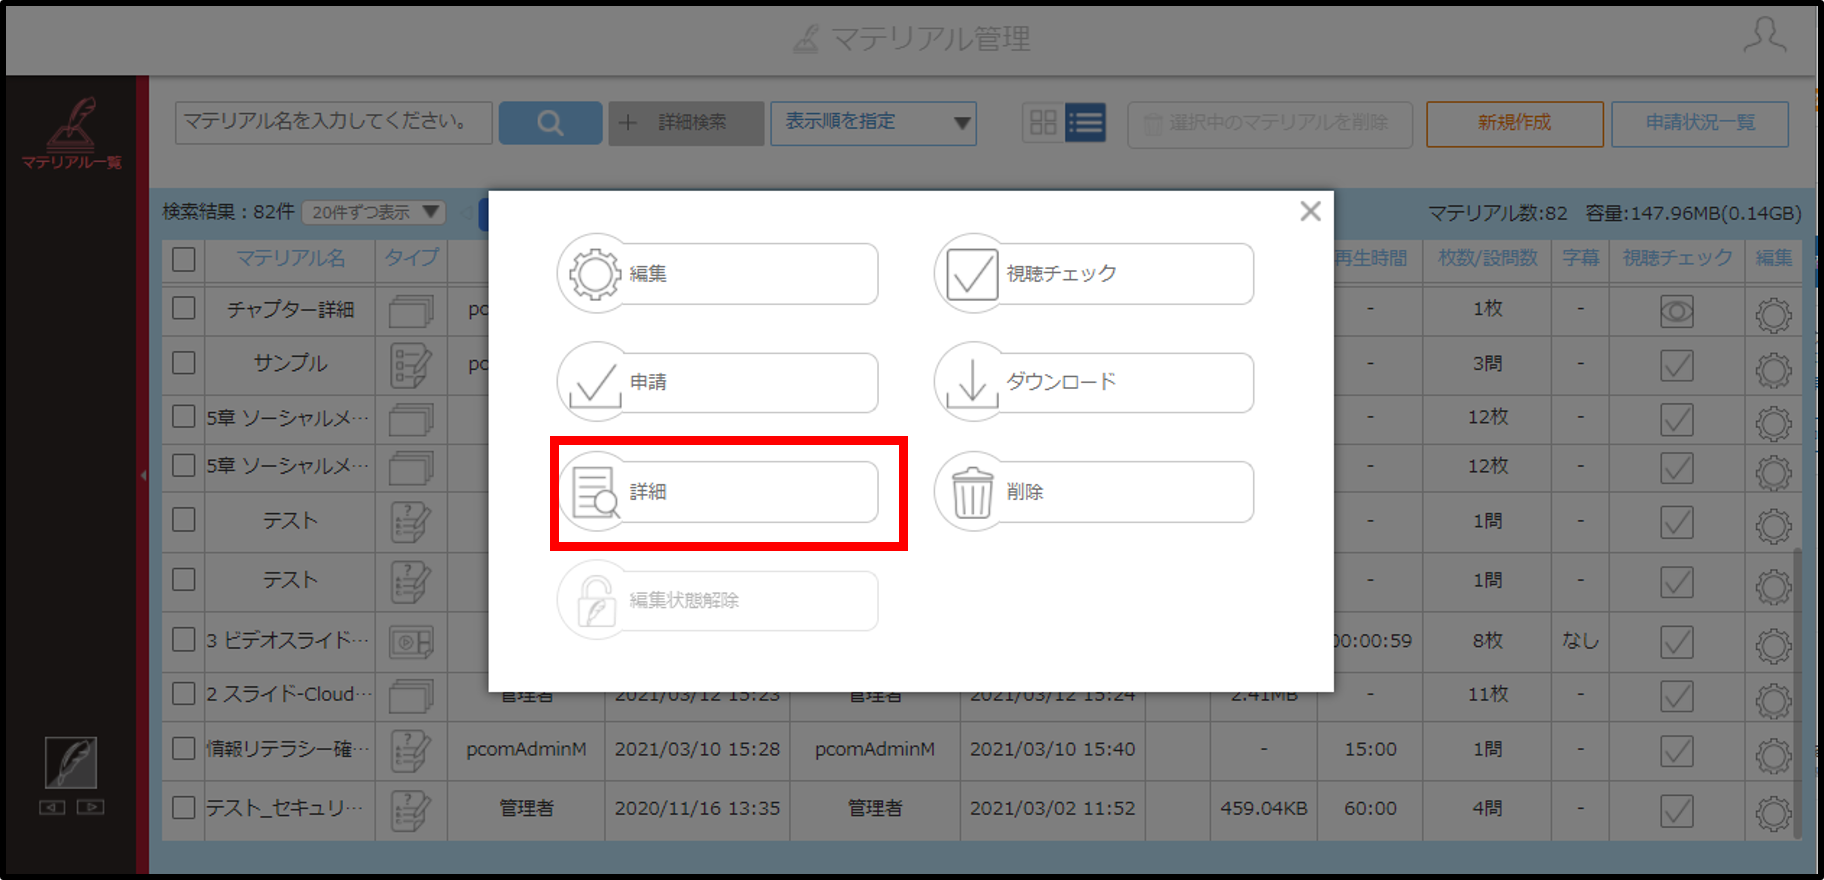Click the gear edit icon in 3 ビデオスライド row

coord(1774,645)
